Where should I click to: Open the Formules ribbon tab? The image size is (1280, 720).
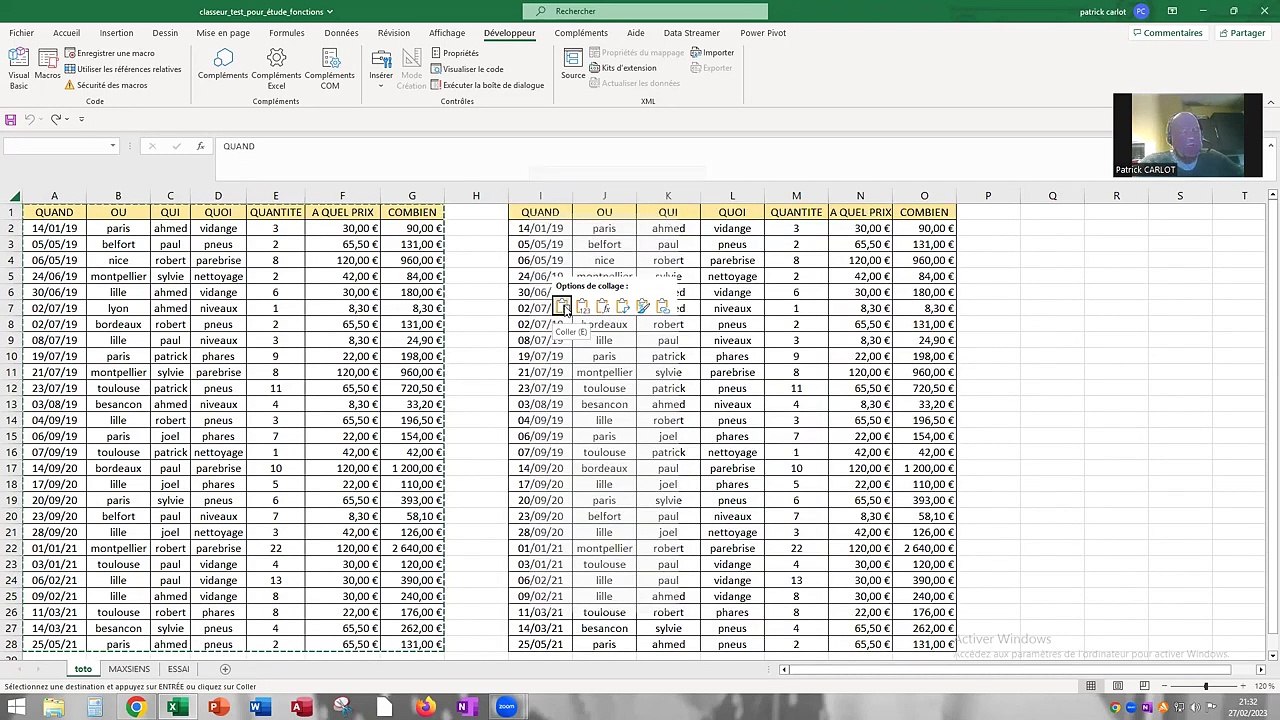(287, 33)
